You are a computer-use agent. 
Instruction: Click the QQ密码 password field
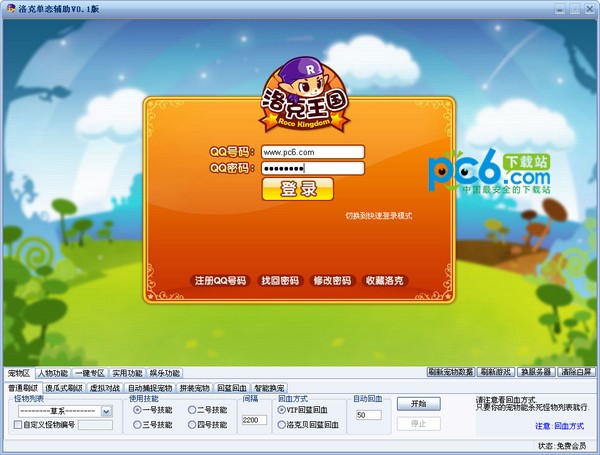(313, 168)
